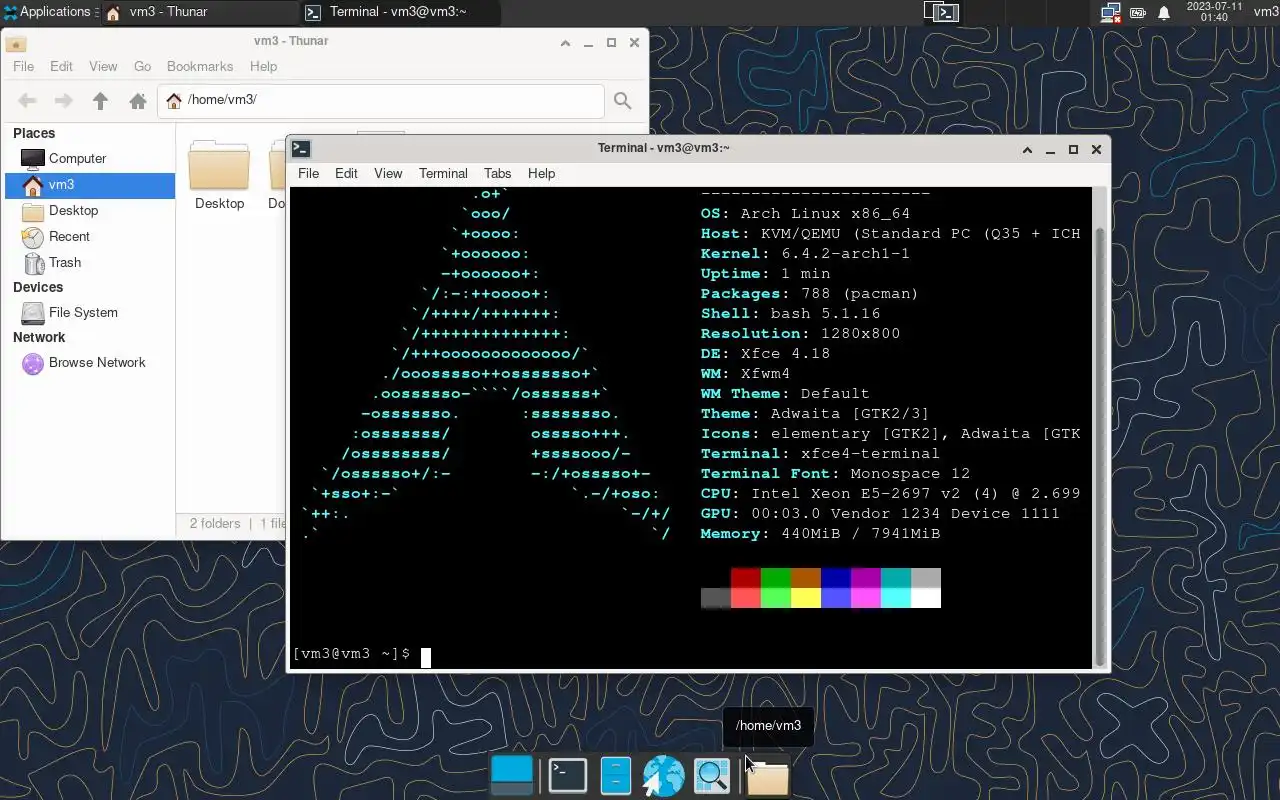1280x800 pixels.
Task: Select Trash in Thunar sidebar
Action: (90, 262)
